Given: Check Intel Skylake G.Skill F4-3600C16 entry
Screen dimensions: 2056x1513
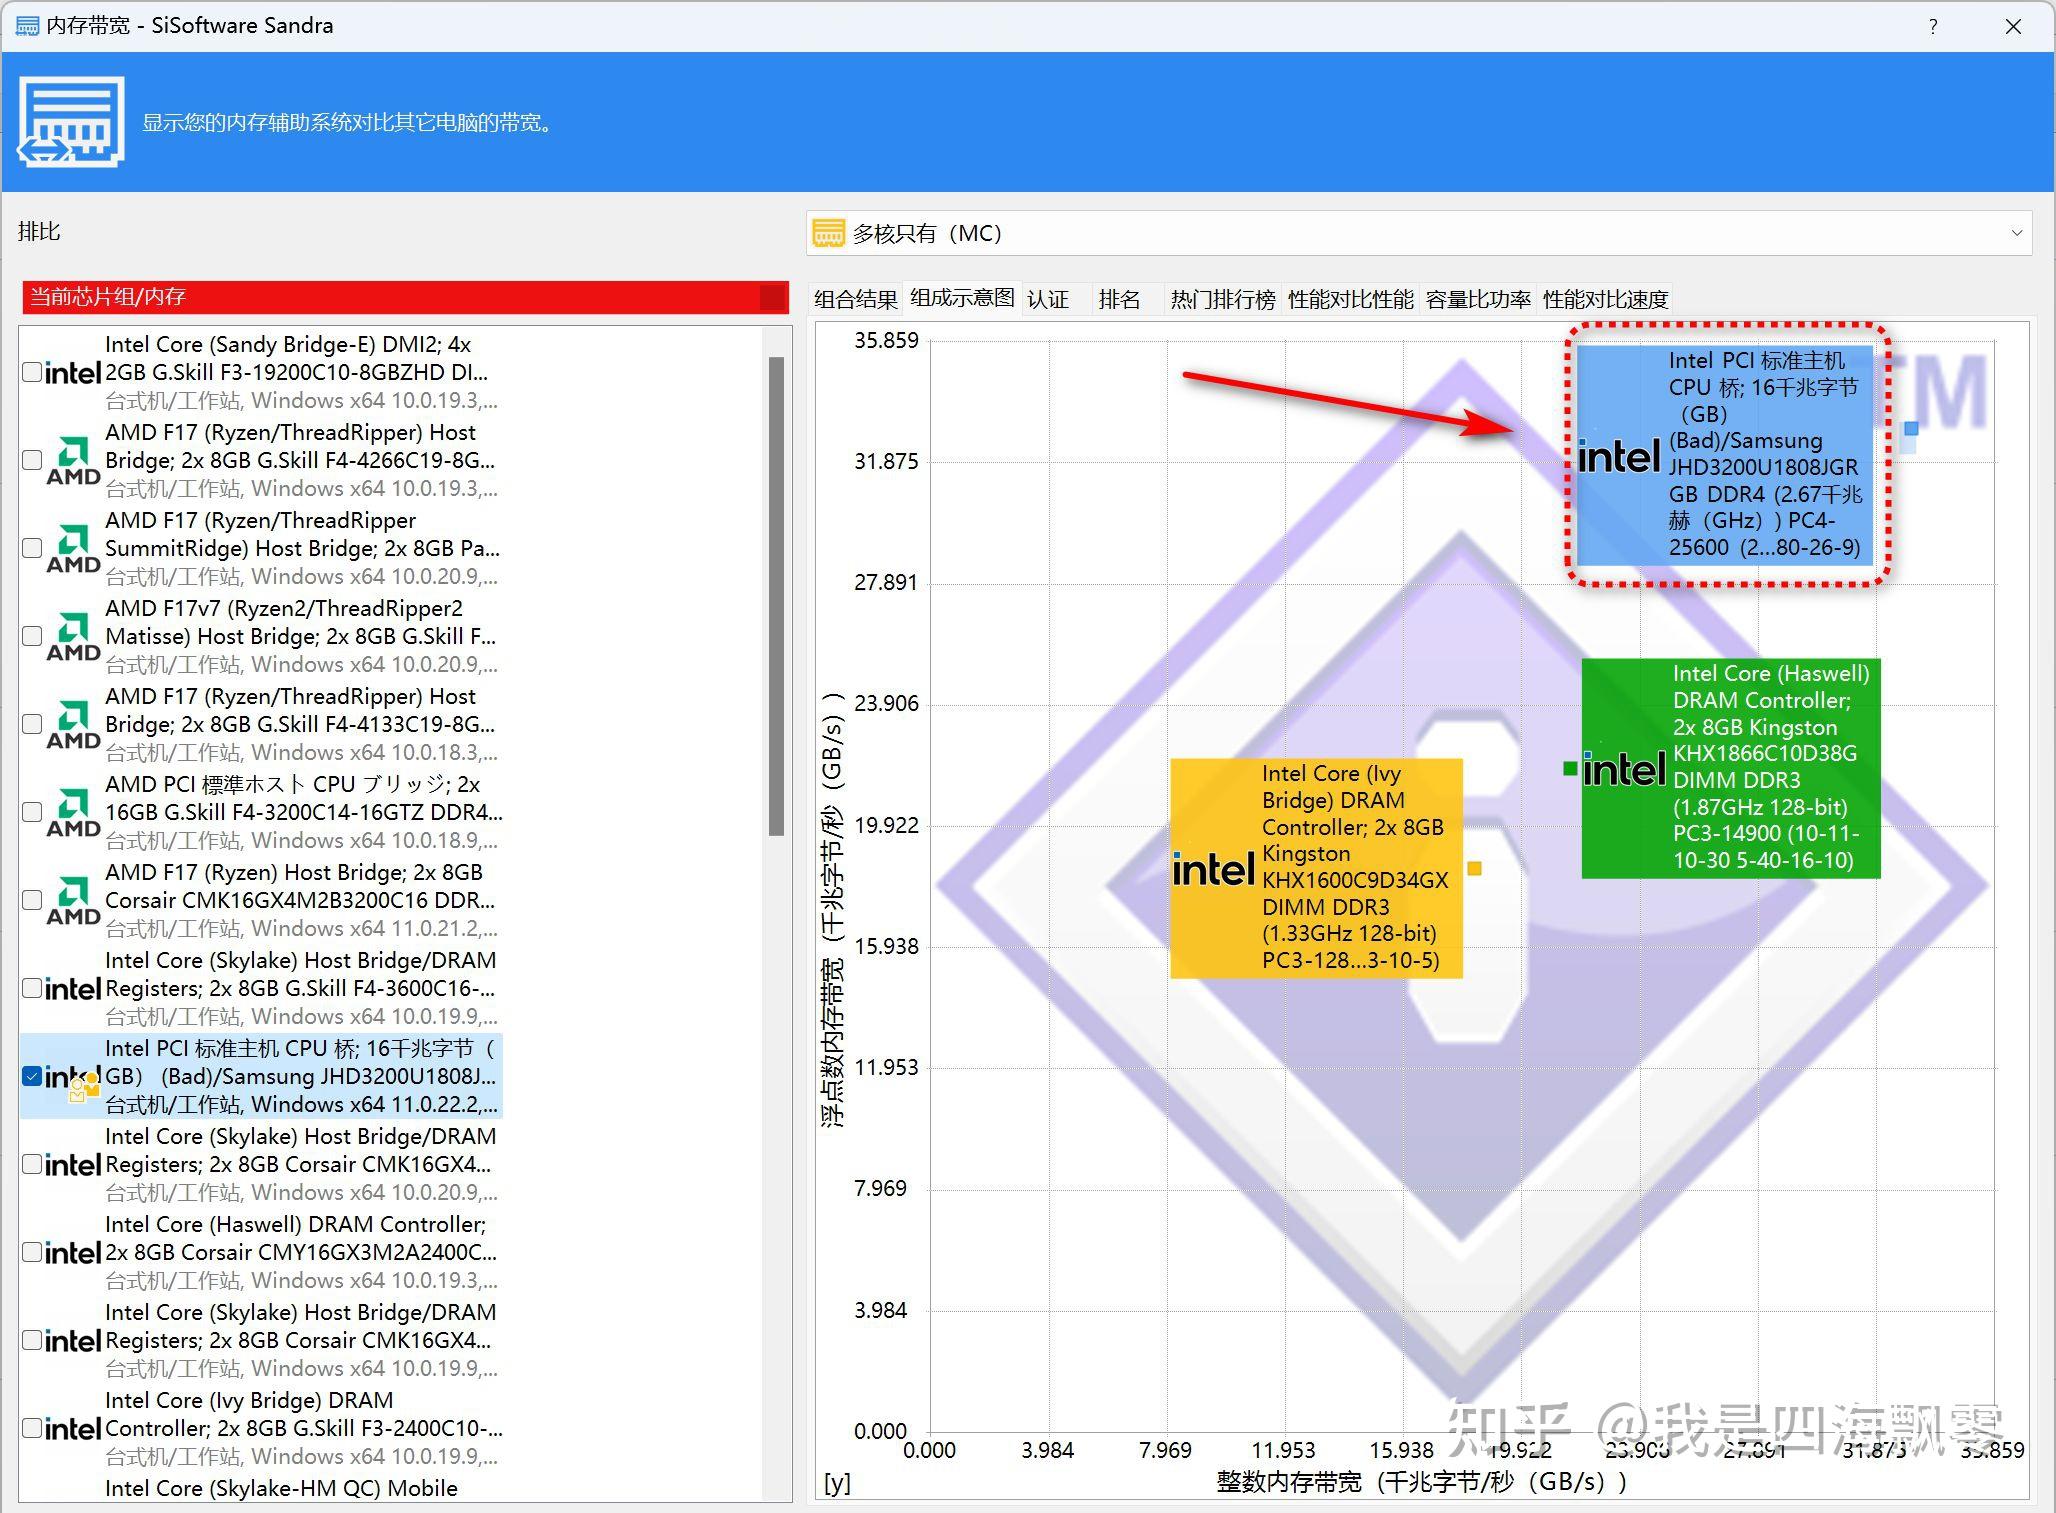Looking at the screenshot, I should pos(32,988).
